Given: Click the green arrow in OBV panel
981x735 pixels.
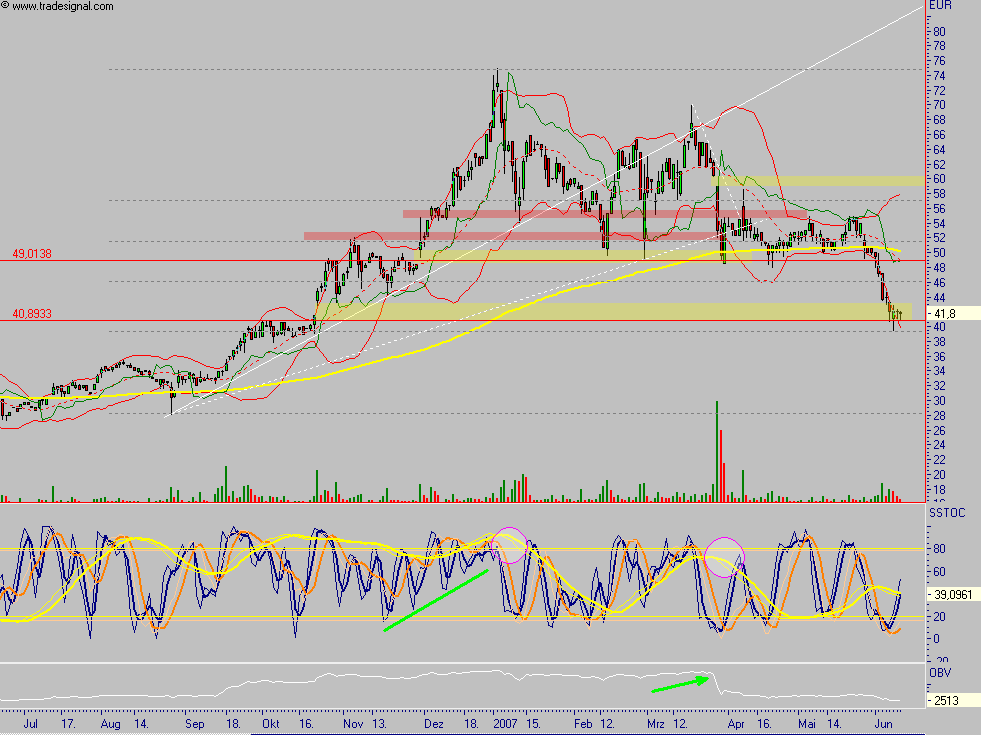Looking at the screenshot, I should click(x=680, y=684).
